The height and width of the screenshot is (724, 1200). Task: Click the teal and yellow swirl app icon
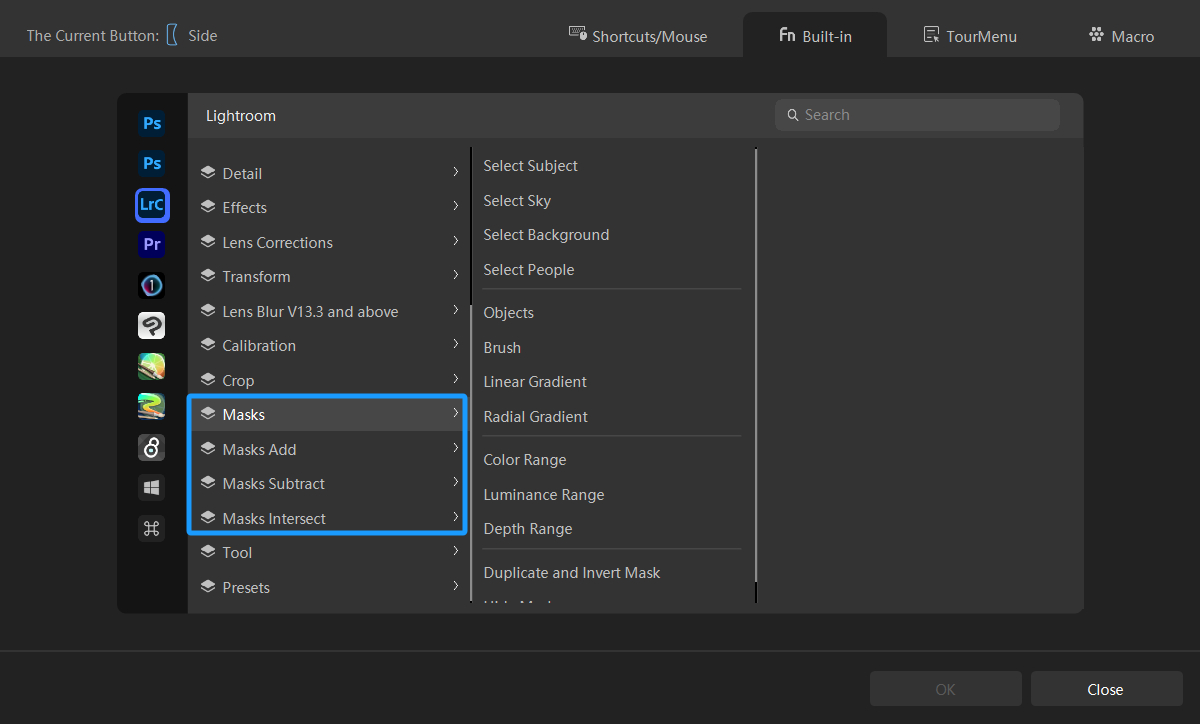(x=152, y=407)
